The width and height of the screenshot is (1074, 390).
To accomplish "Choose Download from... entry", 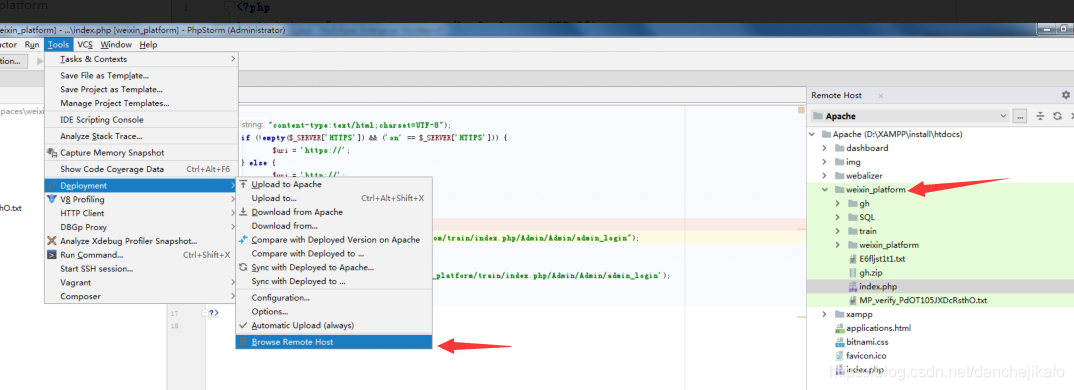I will click(284, 226).
